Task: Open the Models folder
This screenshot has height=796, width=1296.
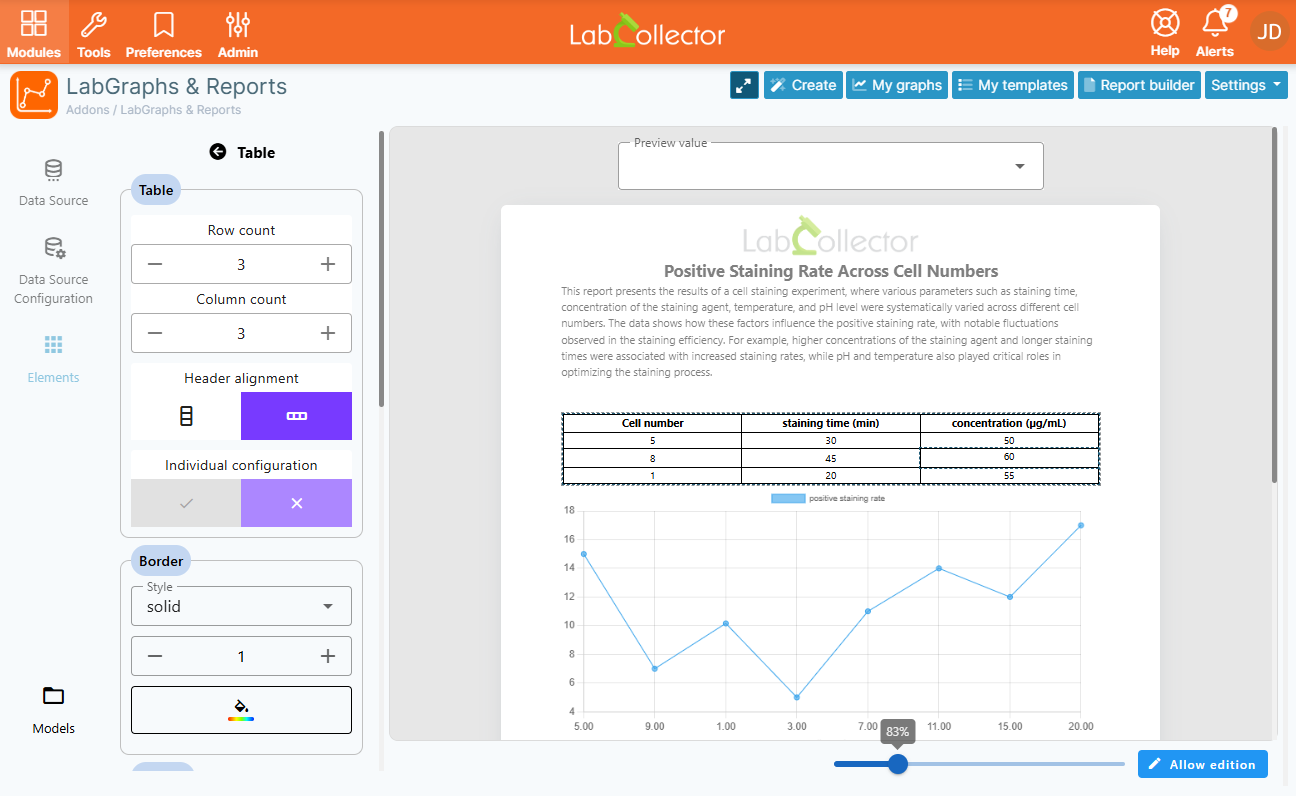Action: (54, 710)
